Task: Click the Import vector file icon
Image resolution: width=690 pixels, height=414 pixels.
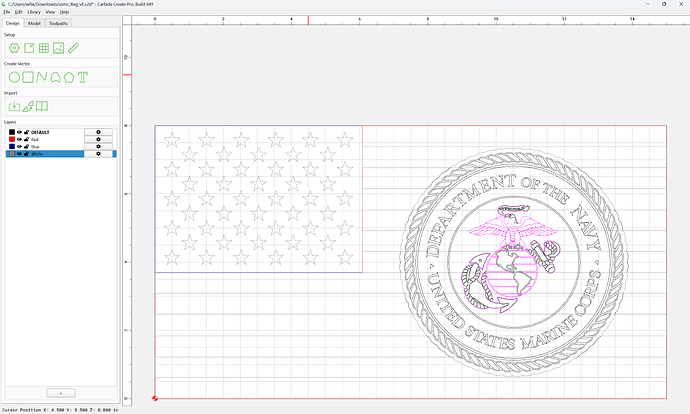Action: coord(15,106)
